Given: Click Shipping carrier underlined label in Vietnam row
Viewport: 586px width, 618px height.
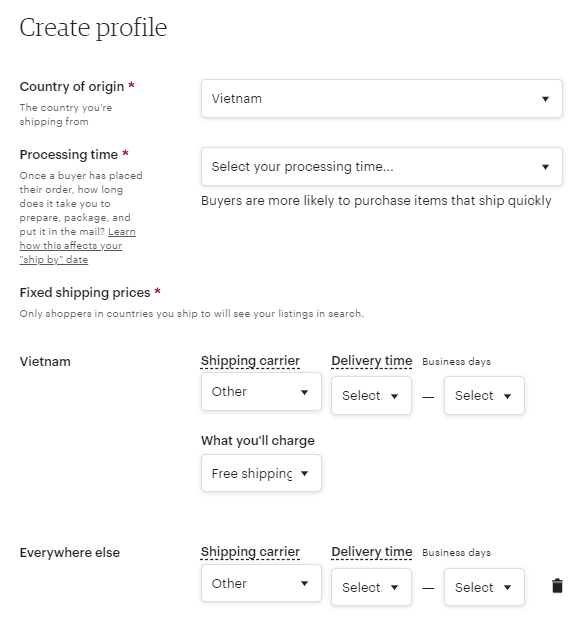Looking at the screenshot, I should [x=250, y=361].
